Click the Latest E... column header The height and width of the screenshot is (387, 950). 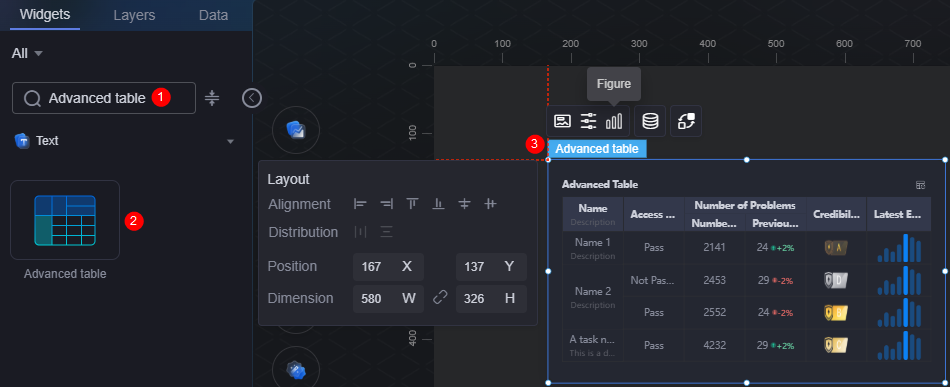click(x=899, y=214)
